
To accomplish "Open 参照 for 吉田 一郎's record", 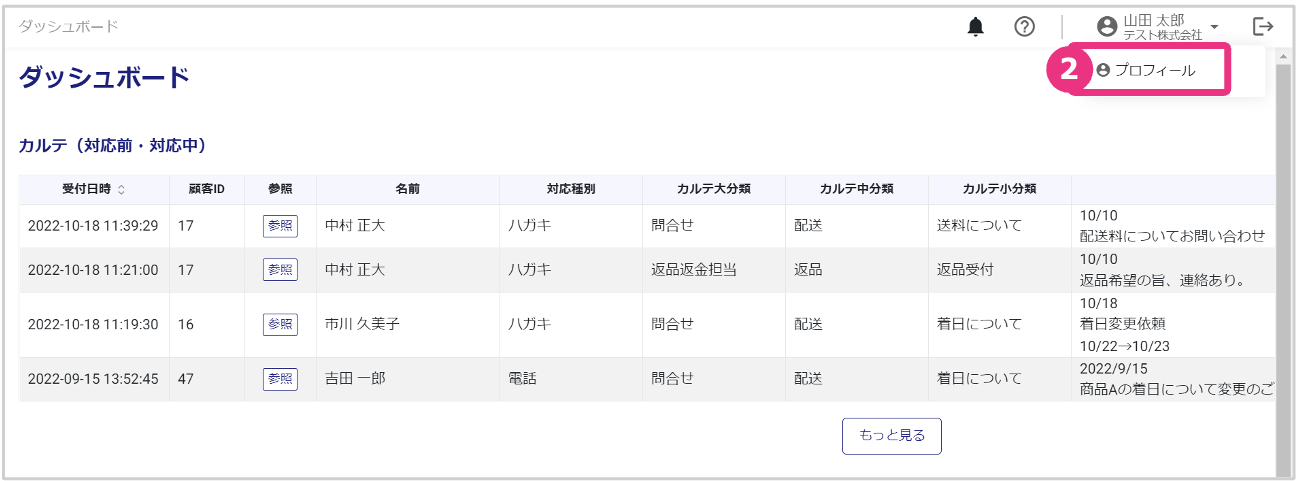I will click(x=280, y=379).
